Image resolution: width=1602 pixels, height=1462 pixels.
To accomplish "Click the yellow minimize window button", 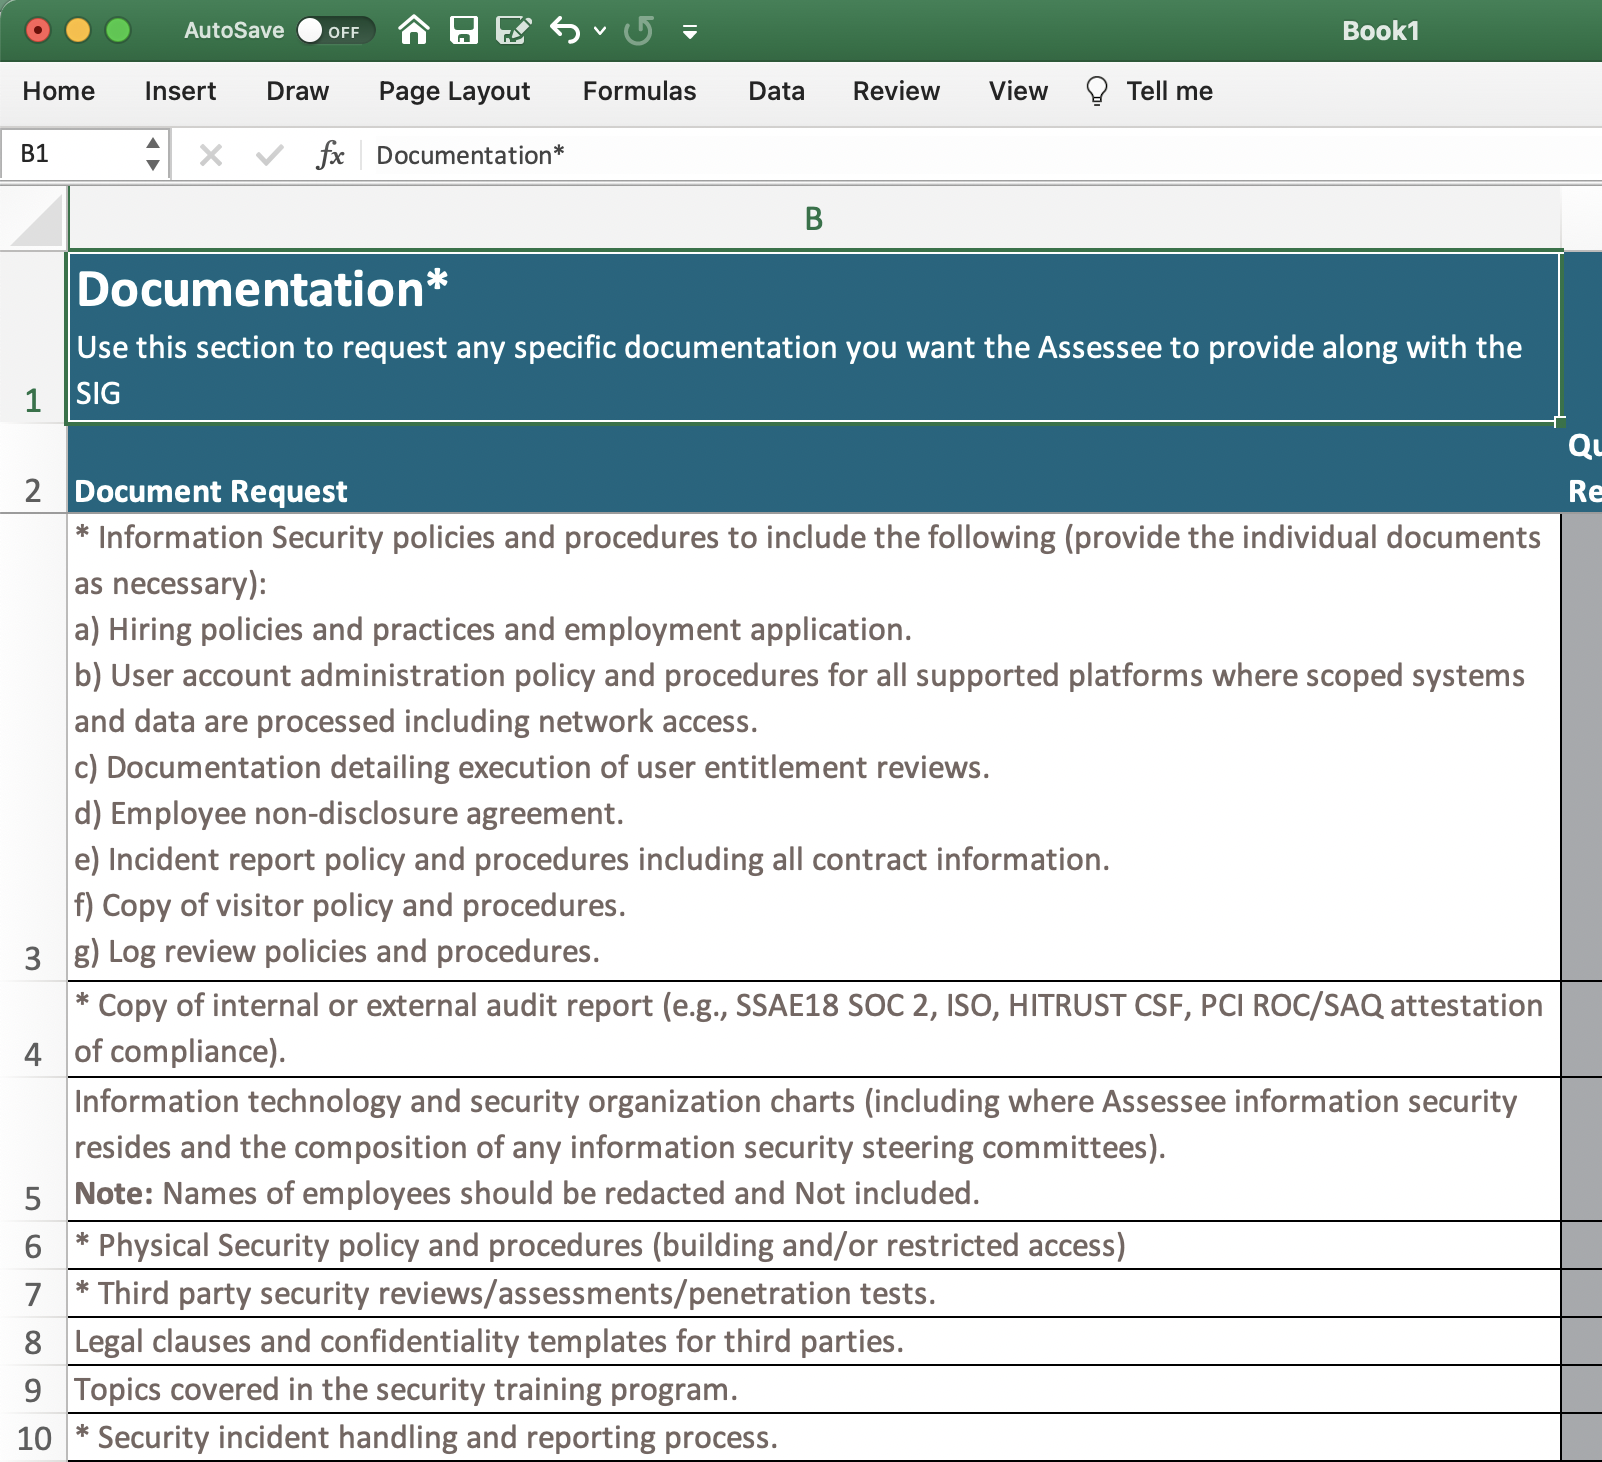I will pyautogui.click(x=78, y=30).
